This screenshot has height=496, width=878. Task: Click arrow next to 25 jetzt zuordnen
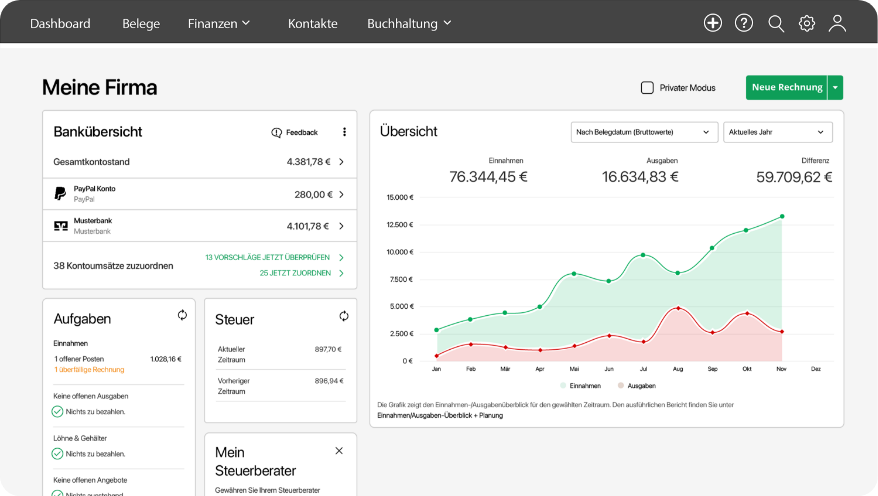(341, 273)
